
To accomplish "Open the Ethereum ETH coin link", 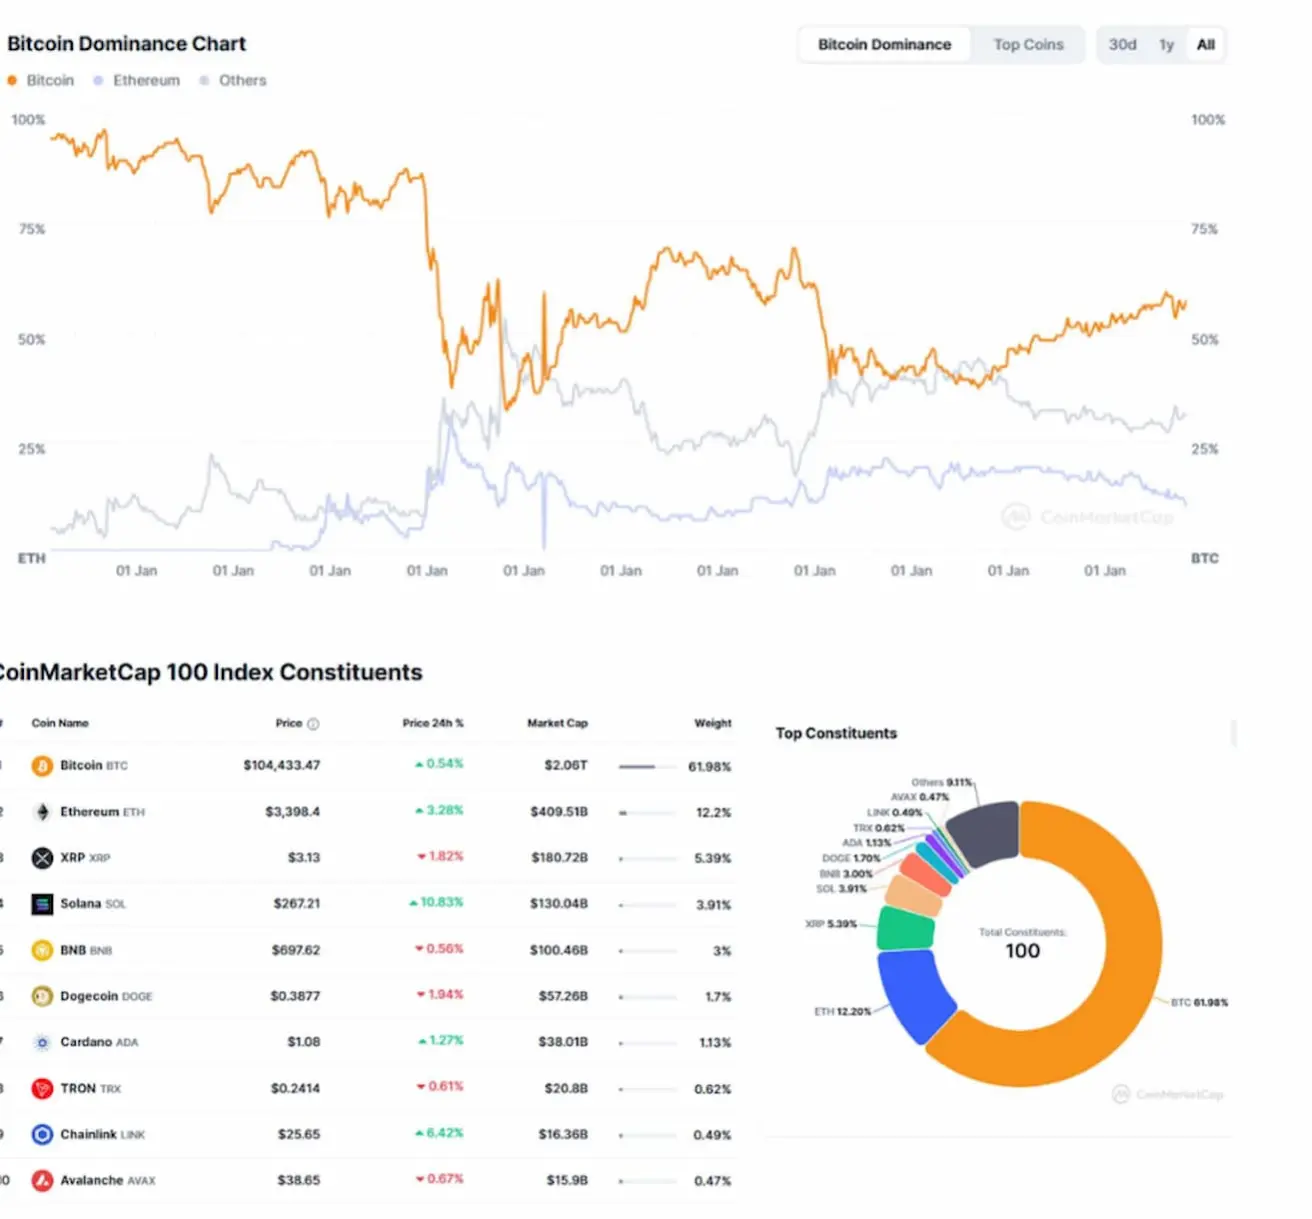I will [102, 812].
